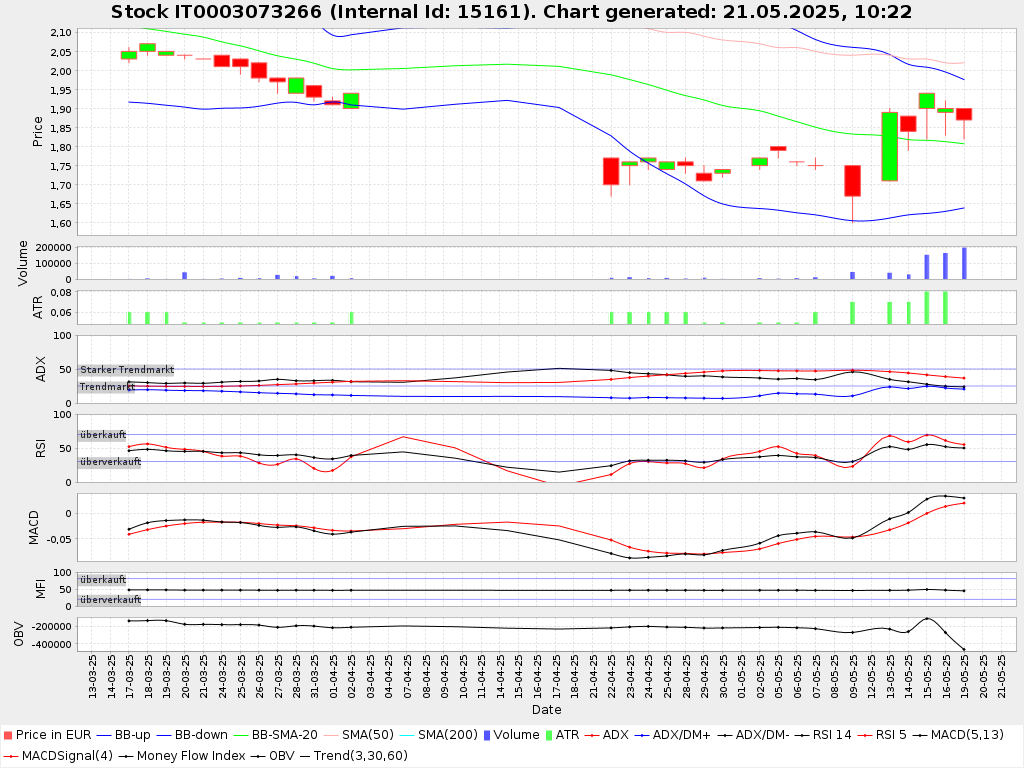Click the 09-05-25 date tick label
The image size is (1024, 768).
[853, 677]
